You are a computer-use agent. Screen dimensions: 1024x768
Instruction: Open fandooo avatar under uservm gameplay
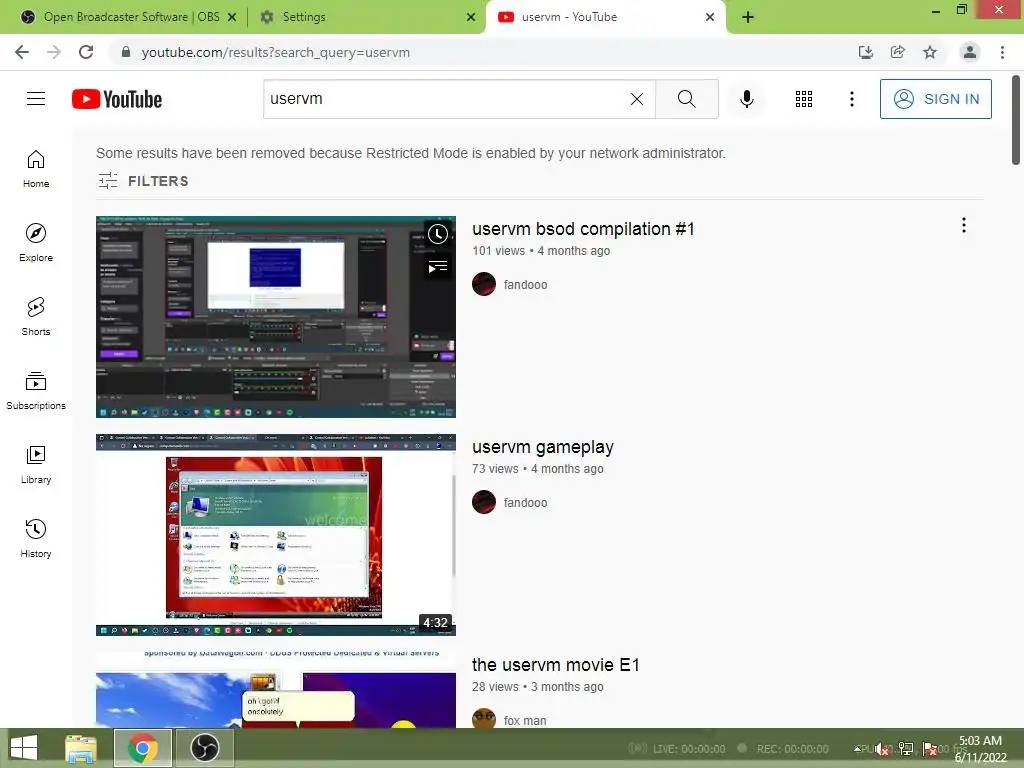coord(484,502)
